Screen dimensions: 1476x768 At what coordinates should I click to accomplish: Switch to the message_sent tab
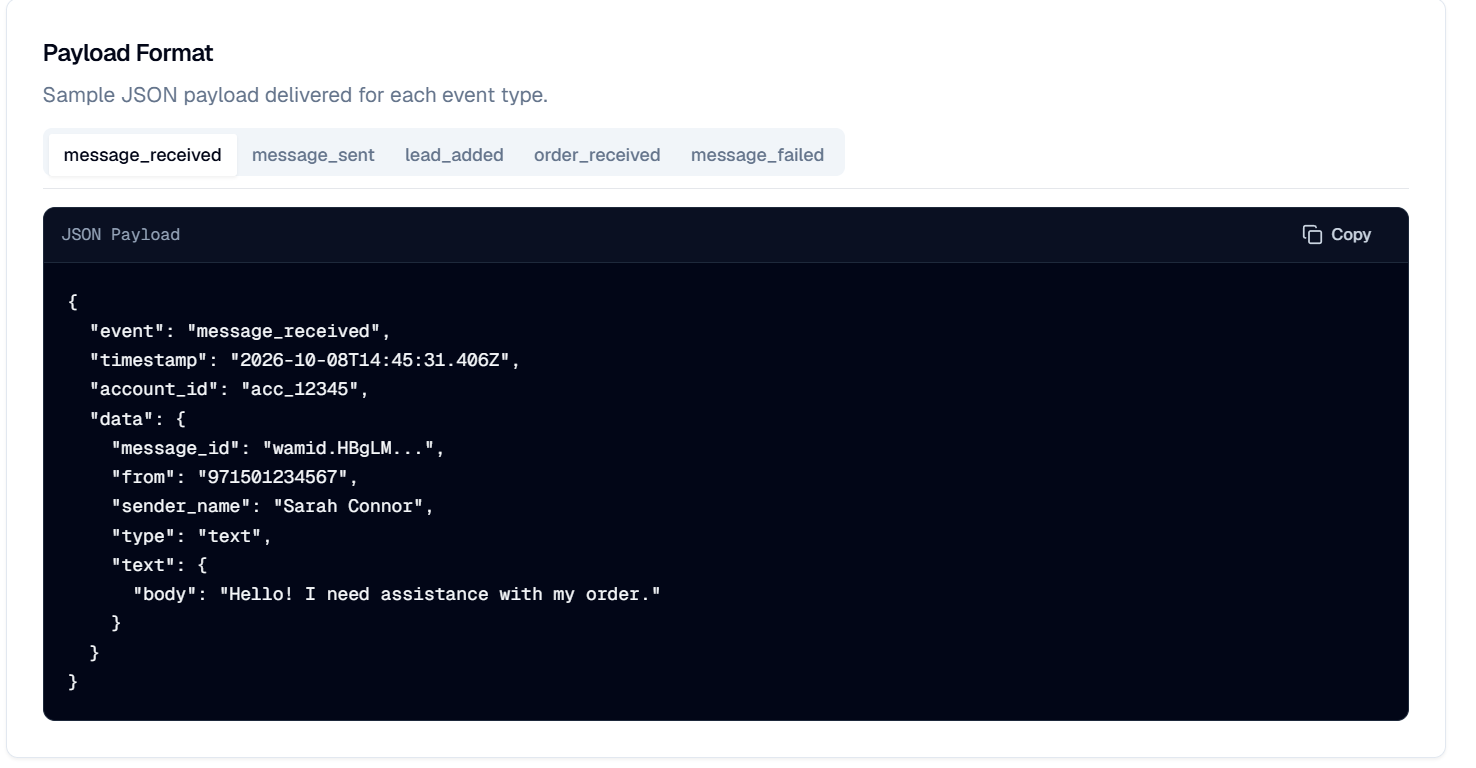[x=313, y=155]
